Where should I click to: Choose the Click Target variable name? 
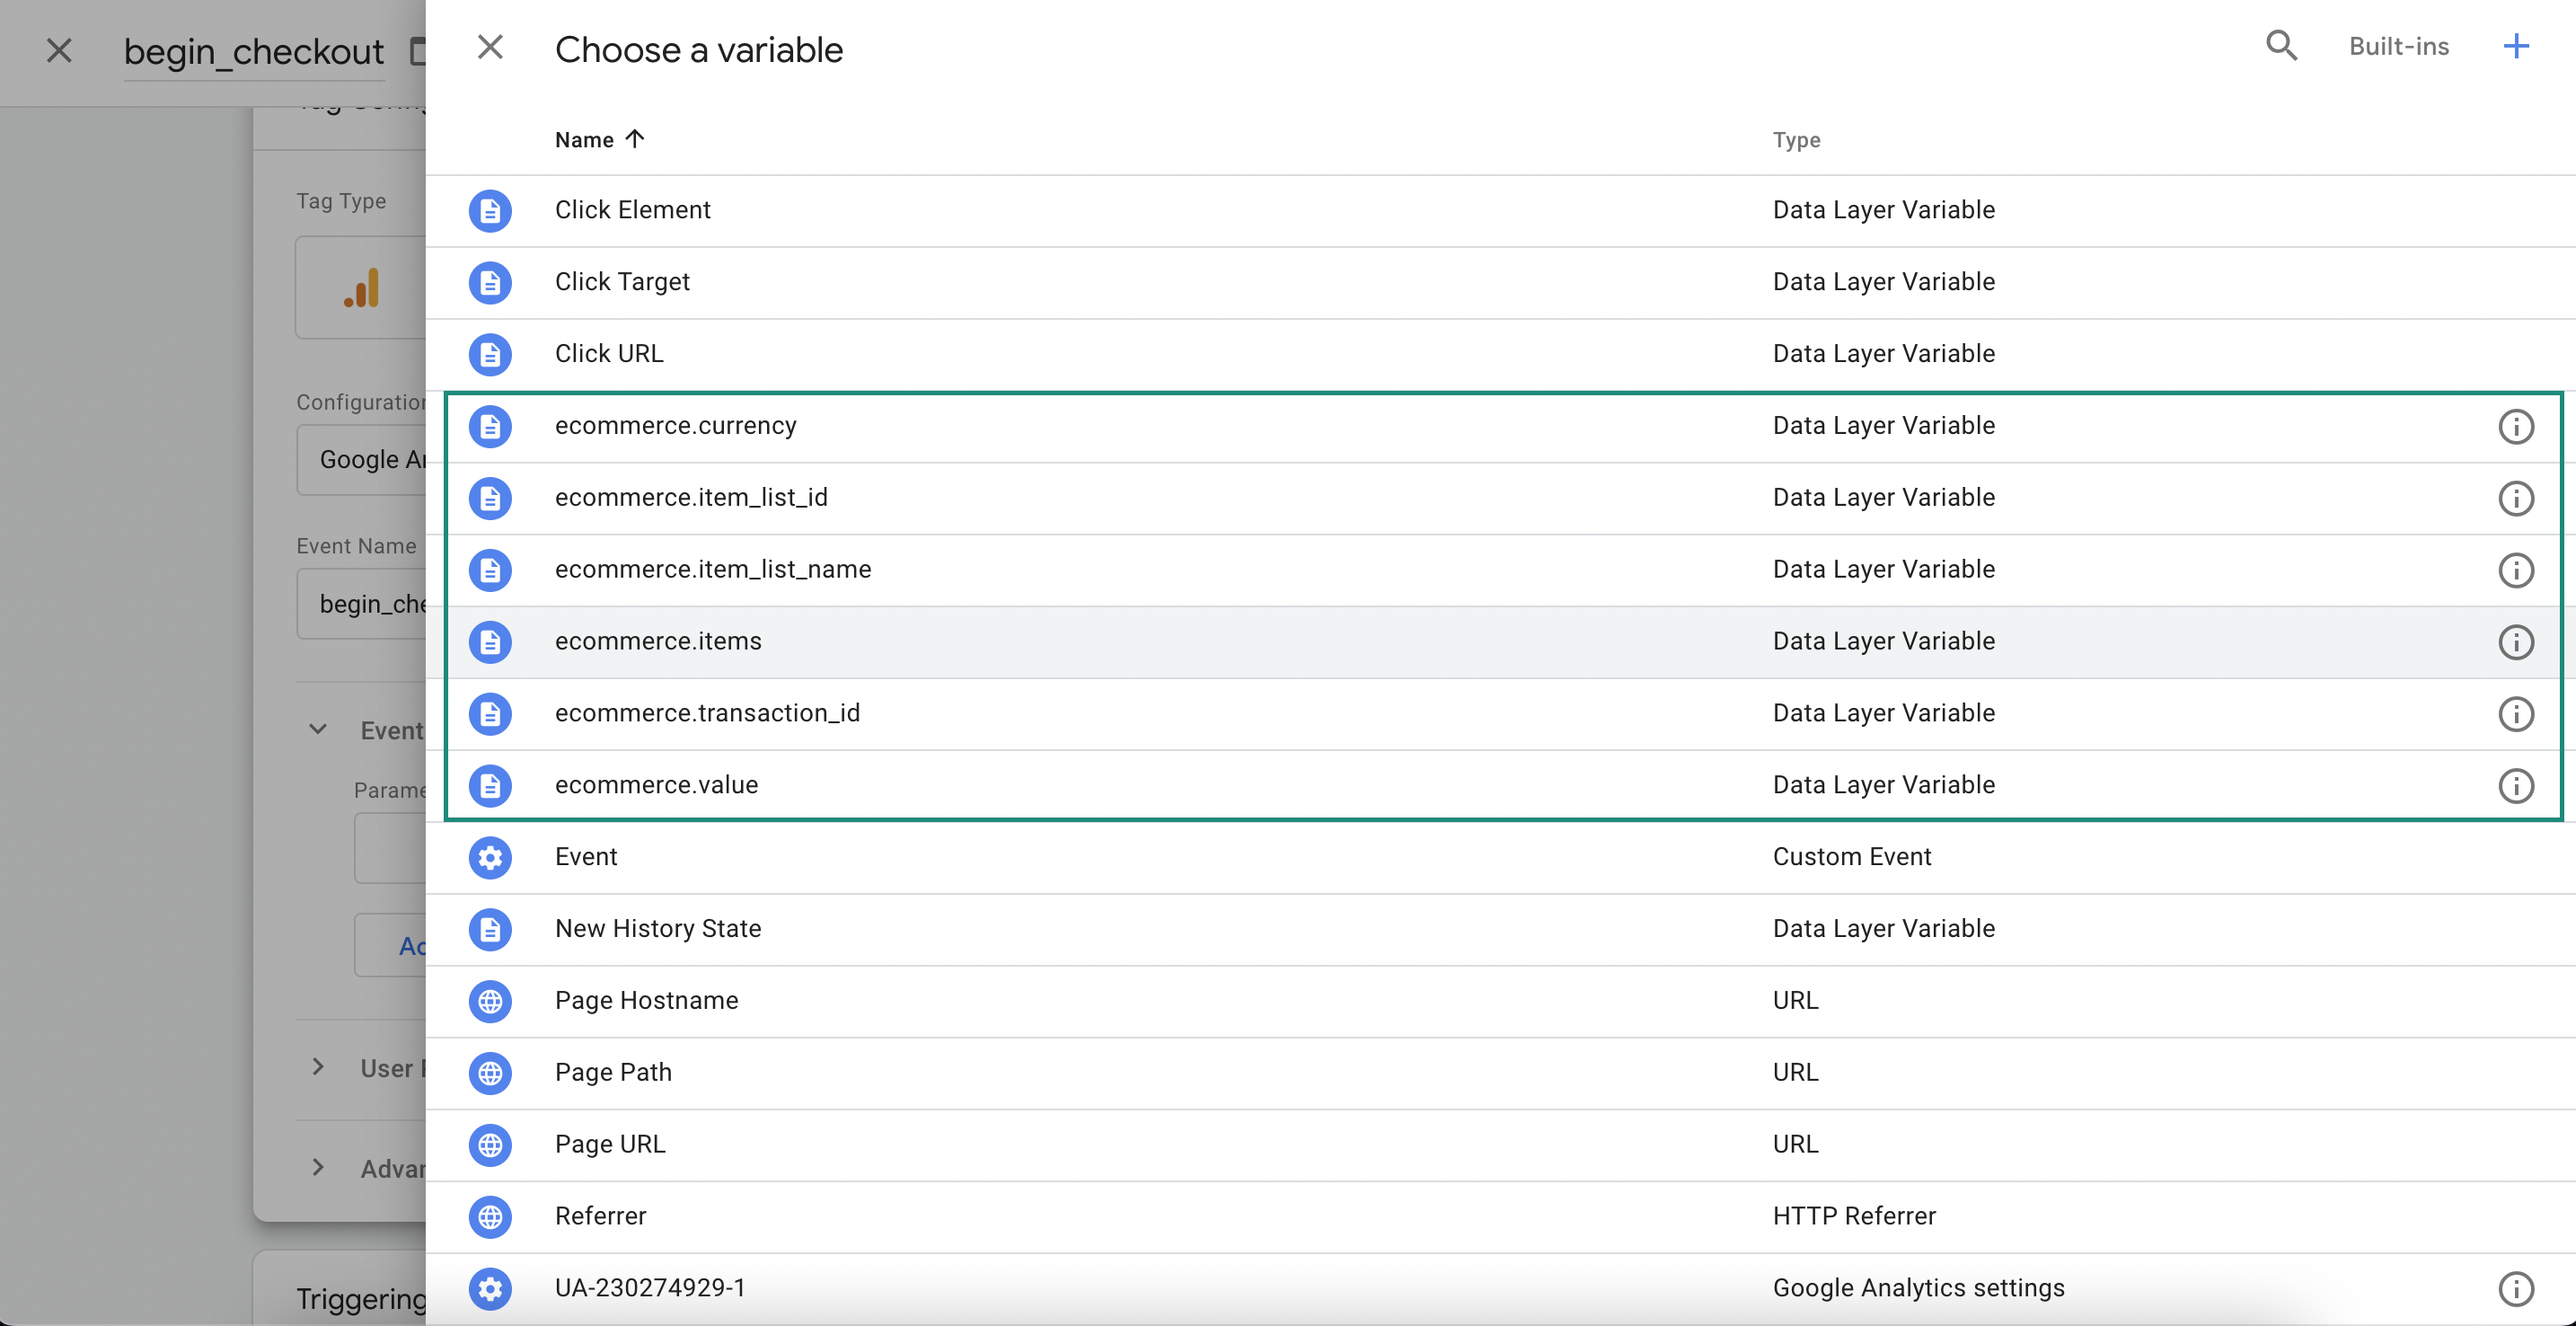click(x=622, y=282)
